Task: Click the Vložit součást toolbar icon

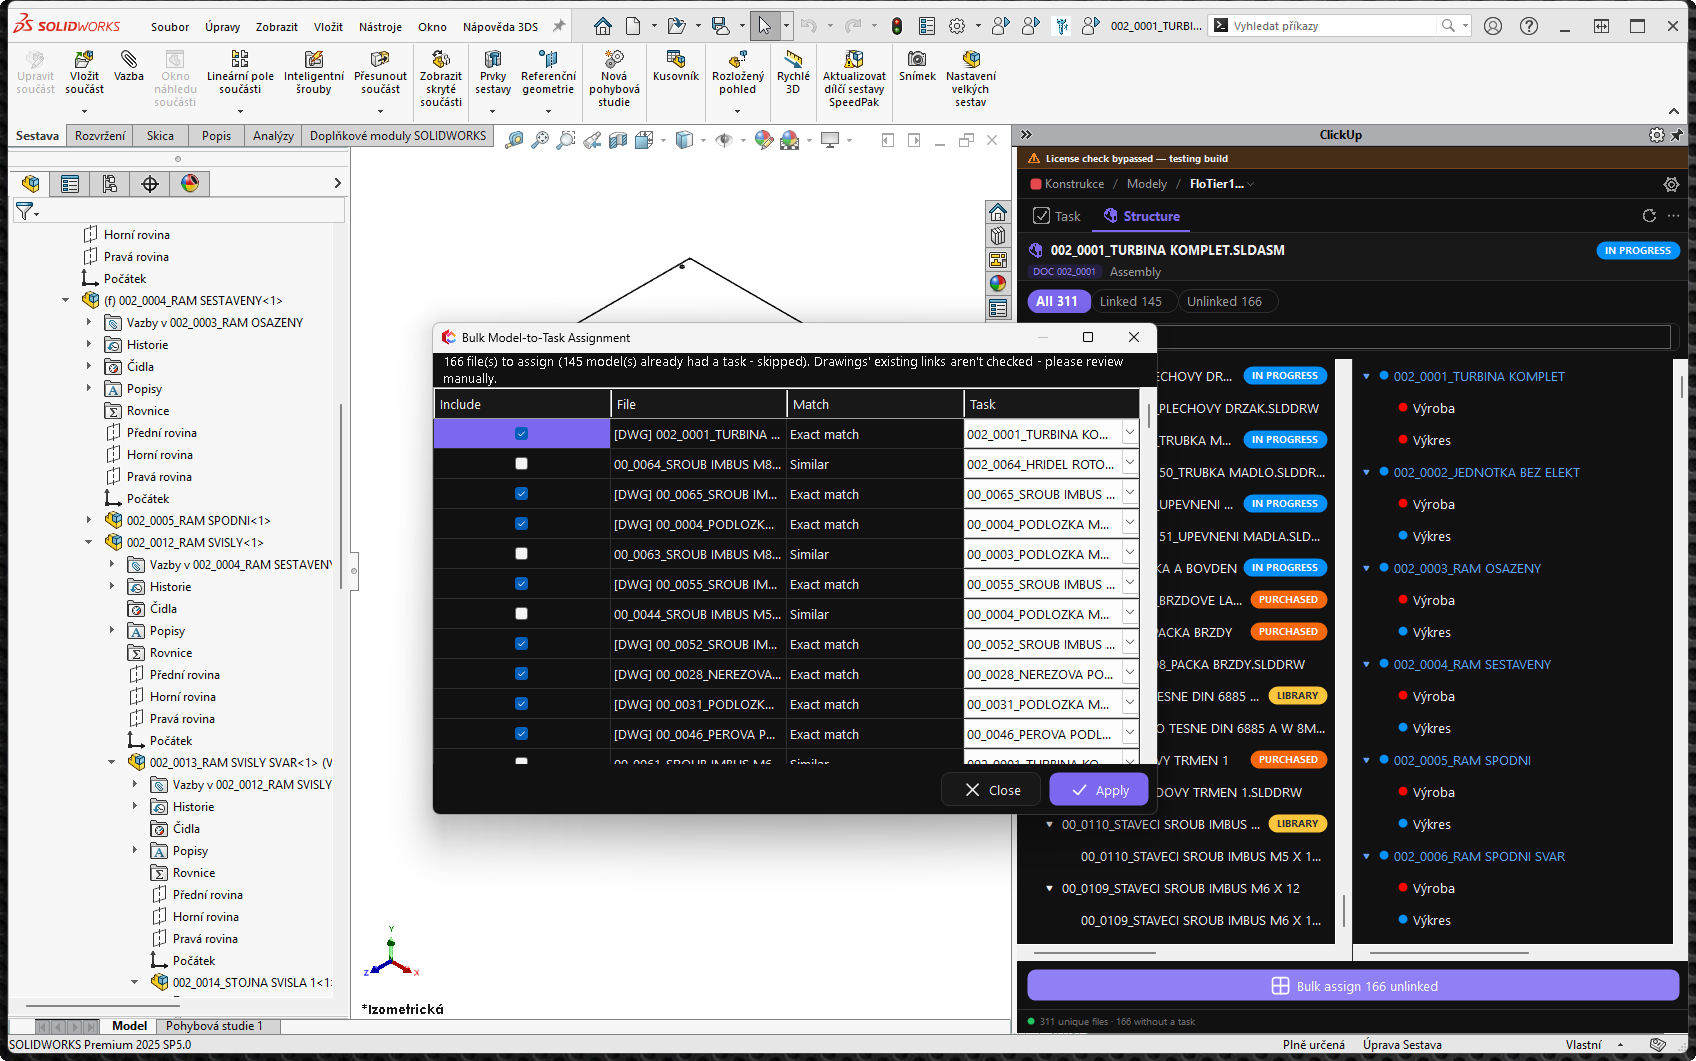Action: pos(84,73)
